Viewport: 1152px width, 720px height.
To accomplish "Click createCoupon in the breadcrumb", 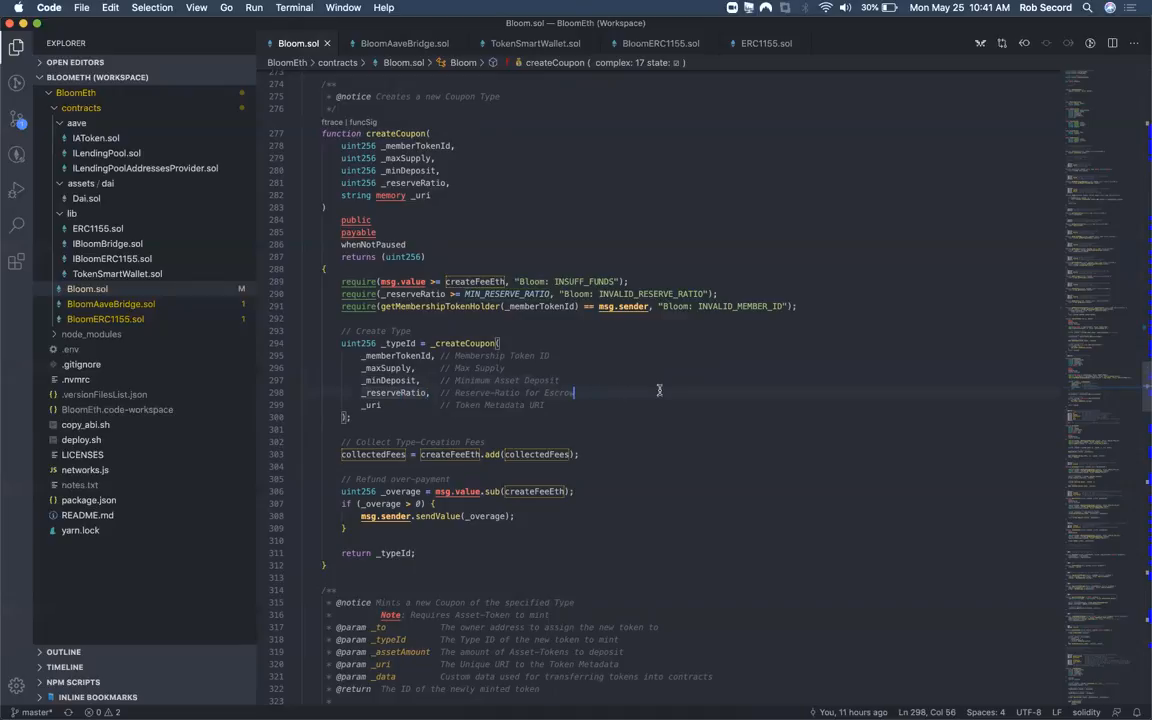I will (x=555, y=62).
